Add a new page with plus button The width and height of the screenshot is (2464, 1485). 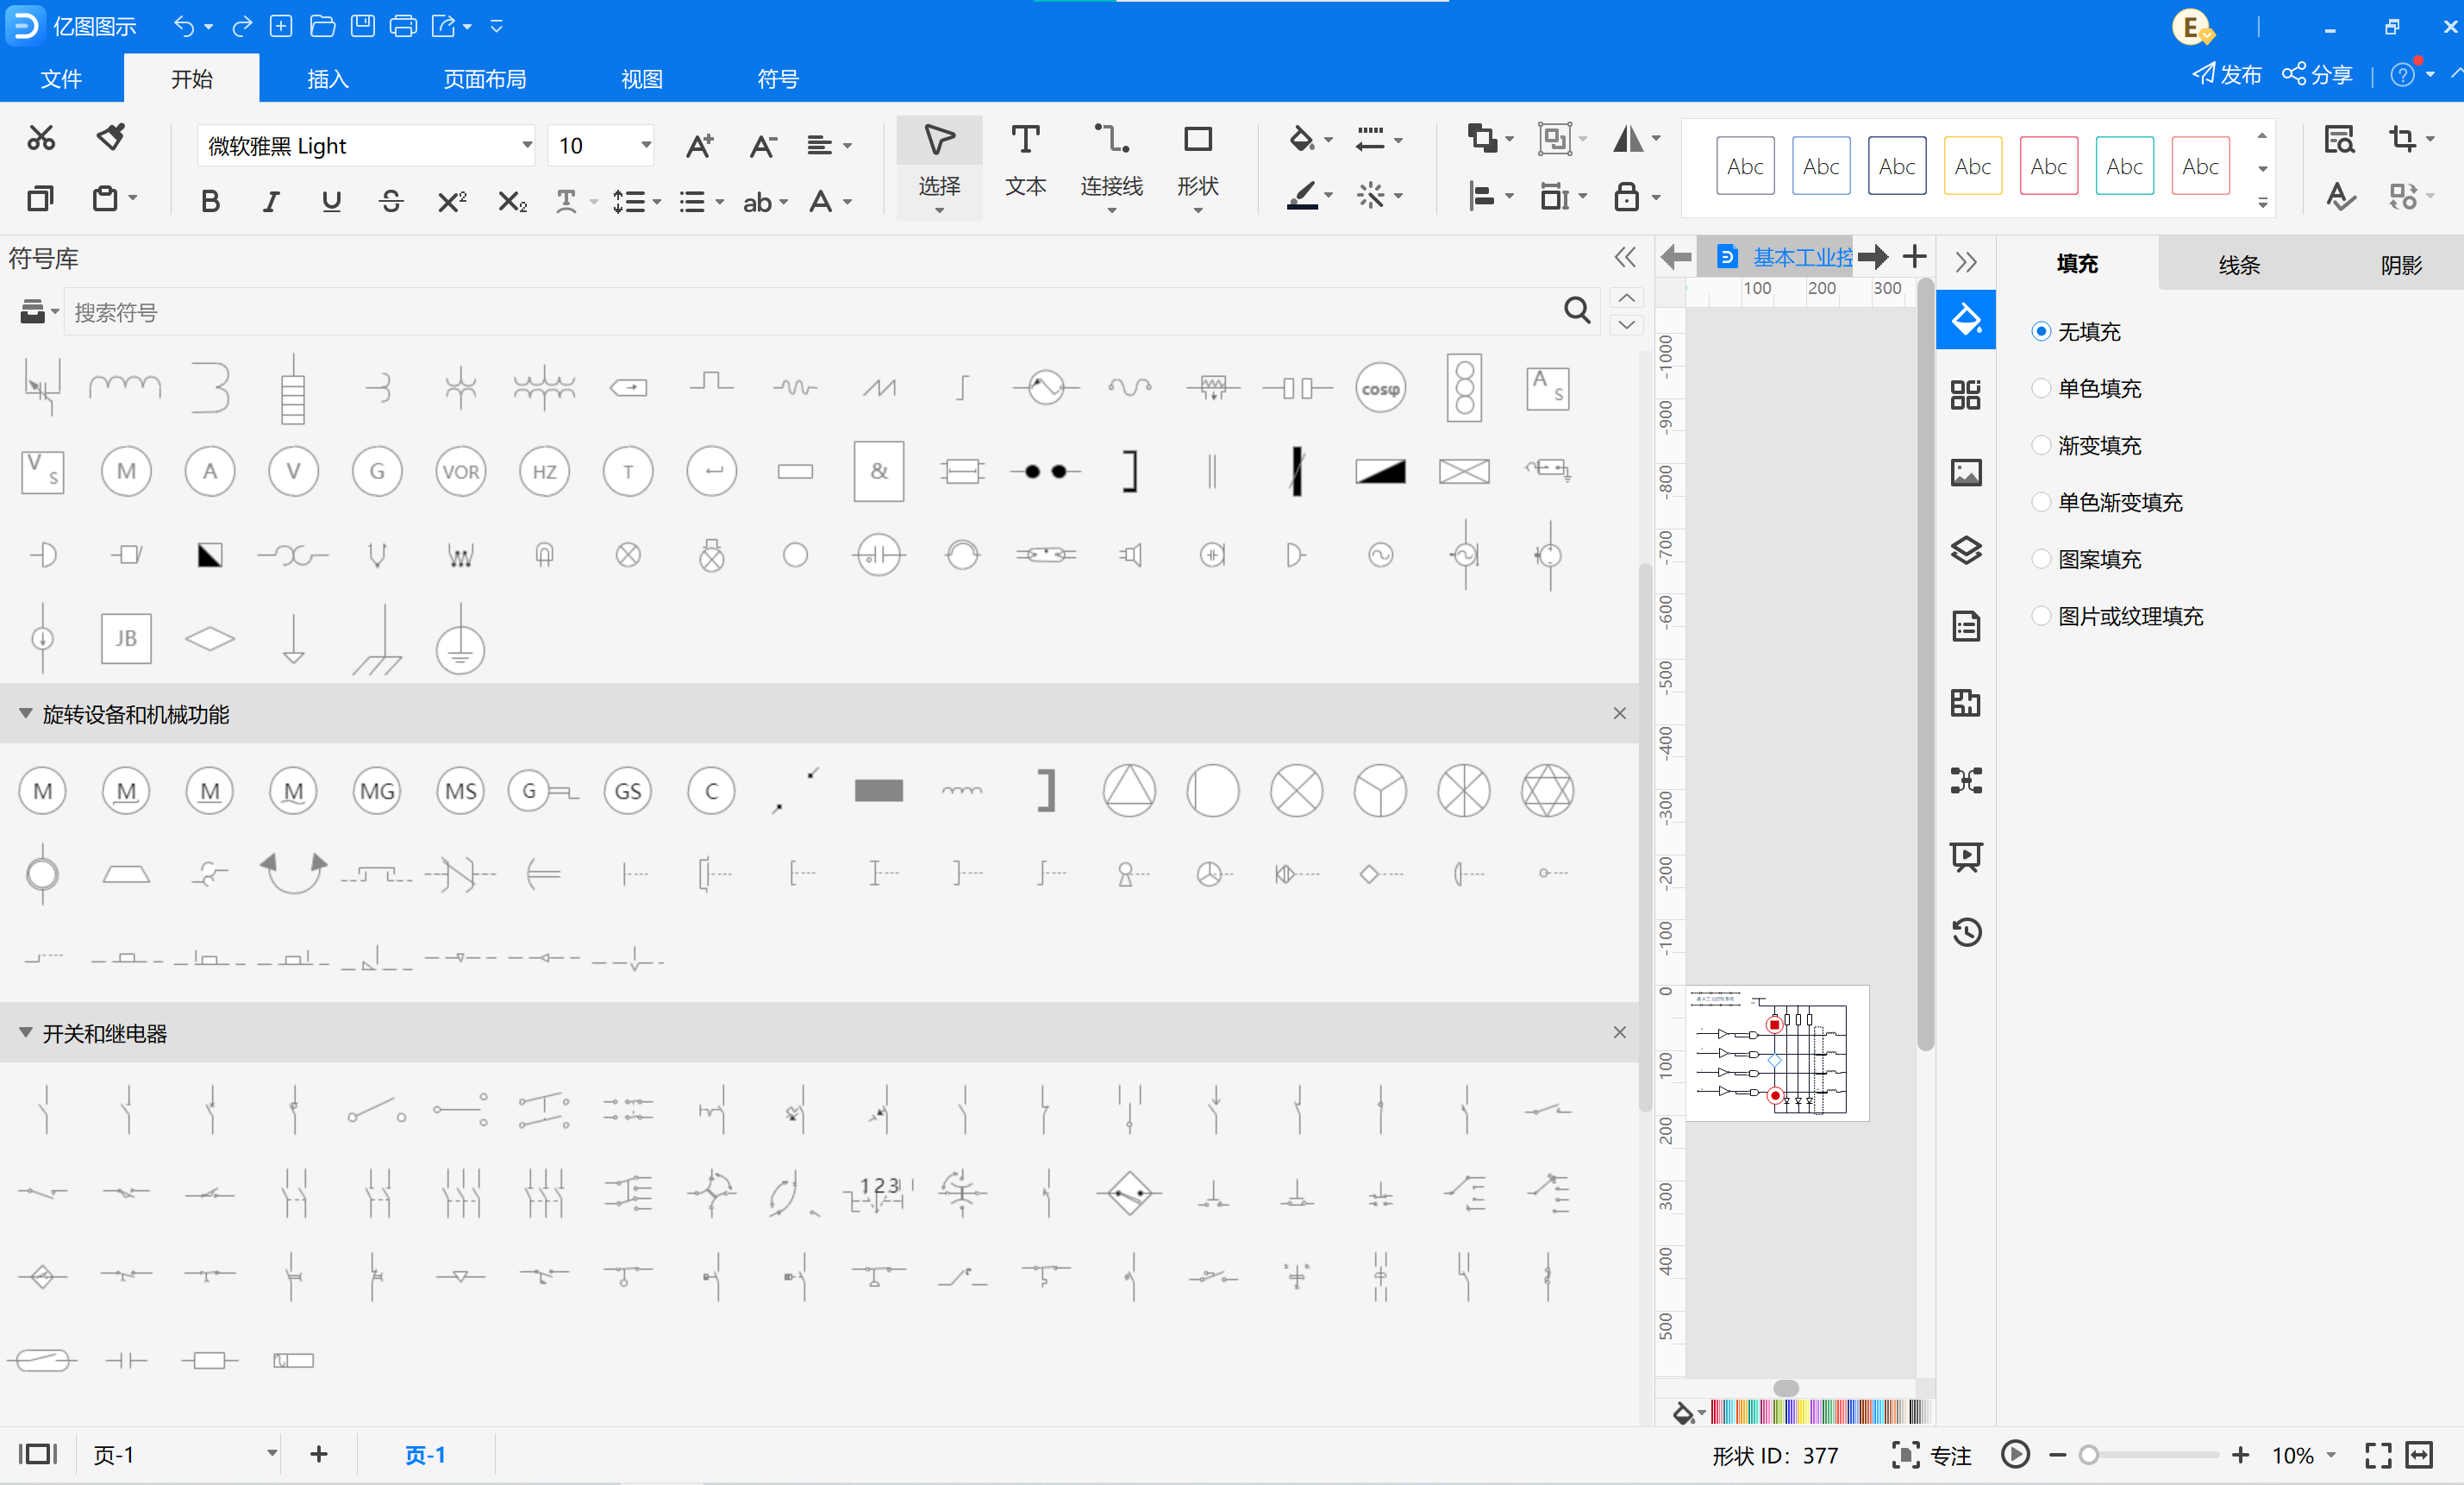click(319, 1454)
